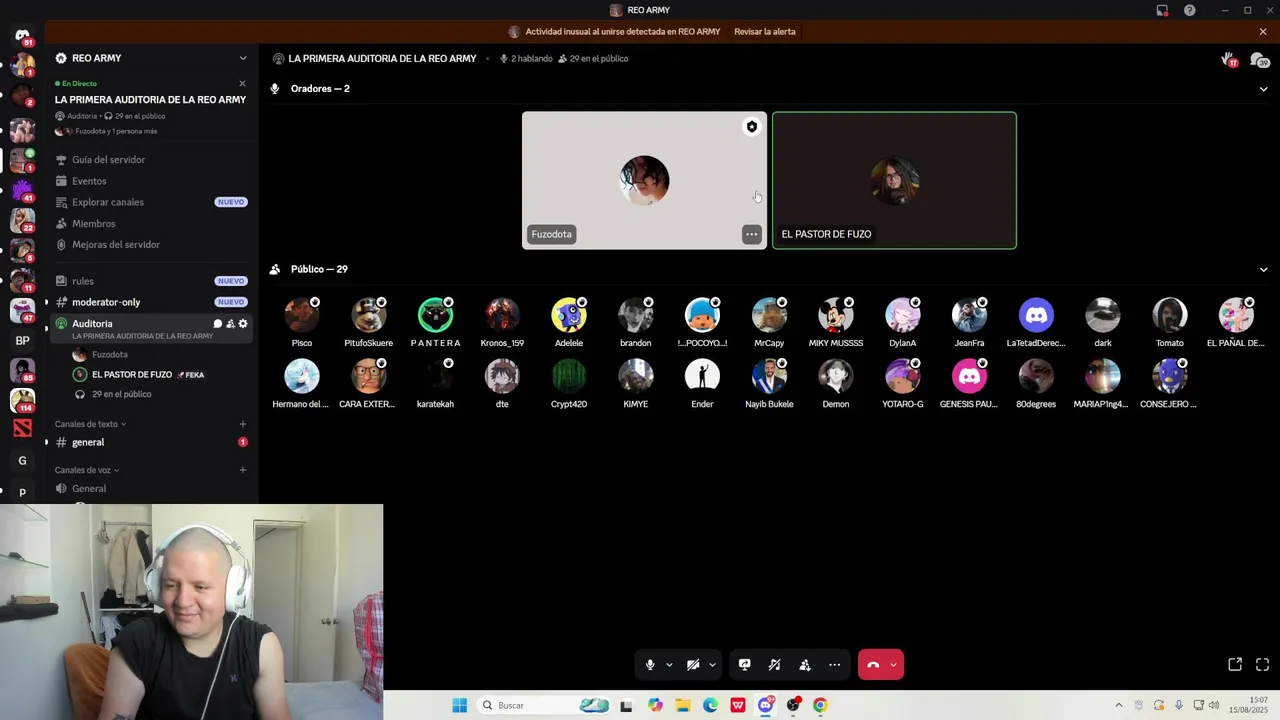Open Discord inbox icon in title bar
The image size is (1280, 720).
click(1162, 10)
